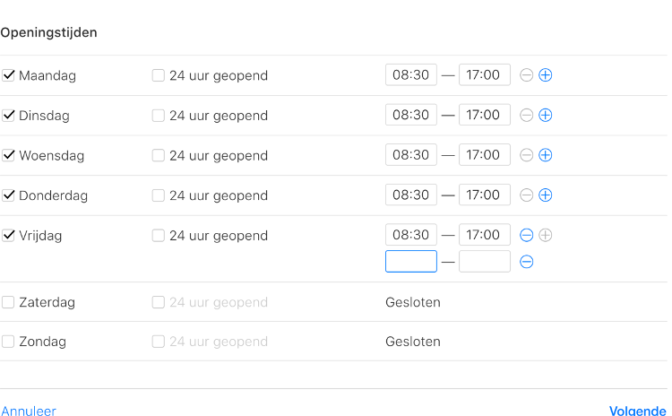Enable 24 uur geopend for Dinsdag
Image resolution: width=672 pixels, height=416 pixels.
coord(159,115)
